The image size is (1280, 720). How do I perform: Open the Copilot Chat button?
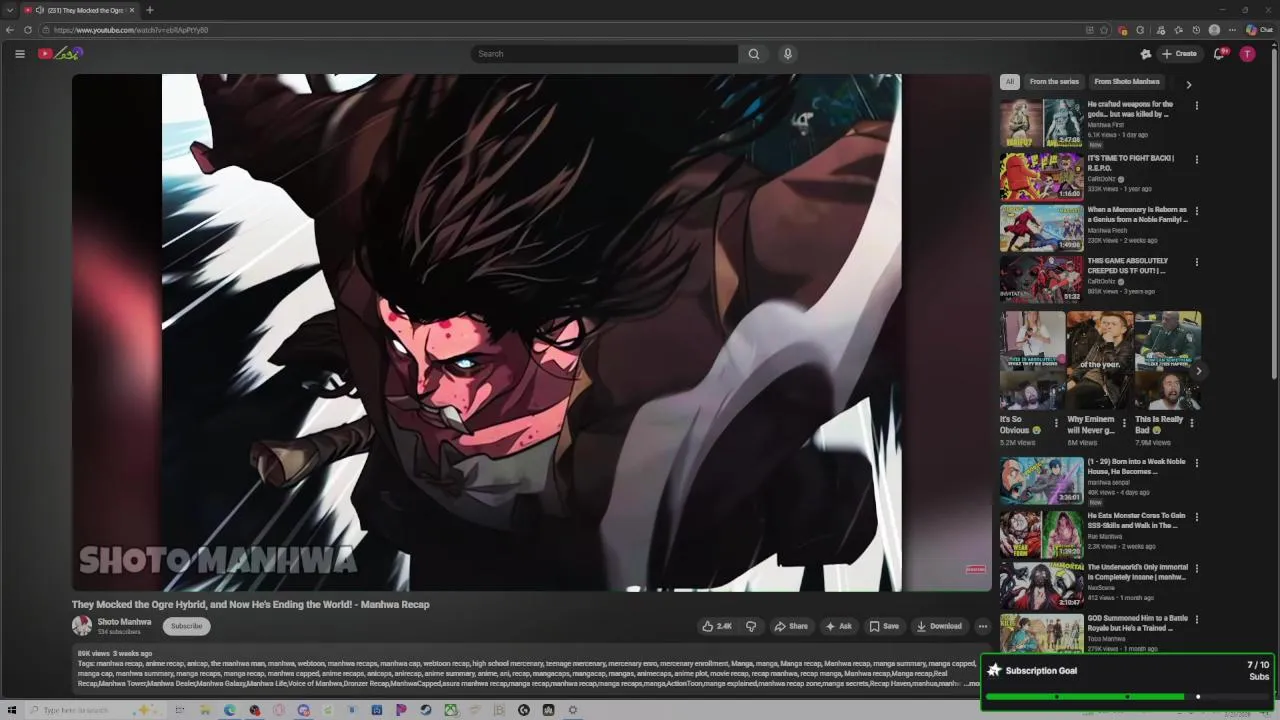tap(1259, 30)
